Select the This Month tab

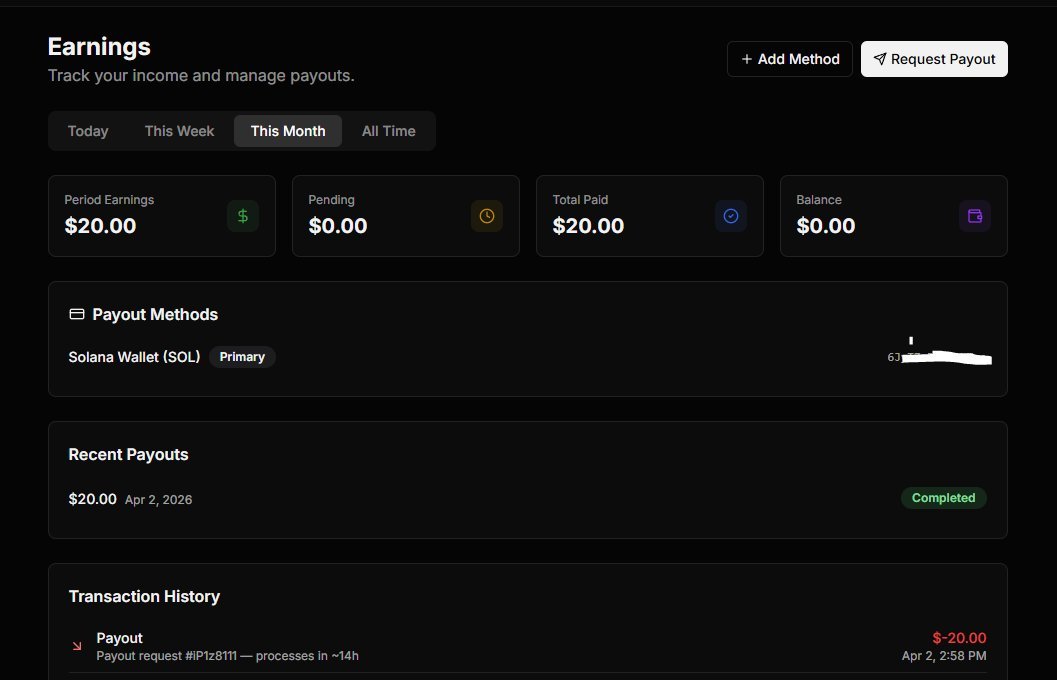(x=288, y=131)
